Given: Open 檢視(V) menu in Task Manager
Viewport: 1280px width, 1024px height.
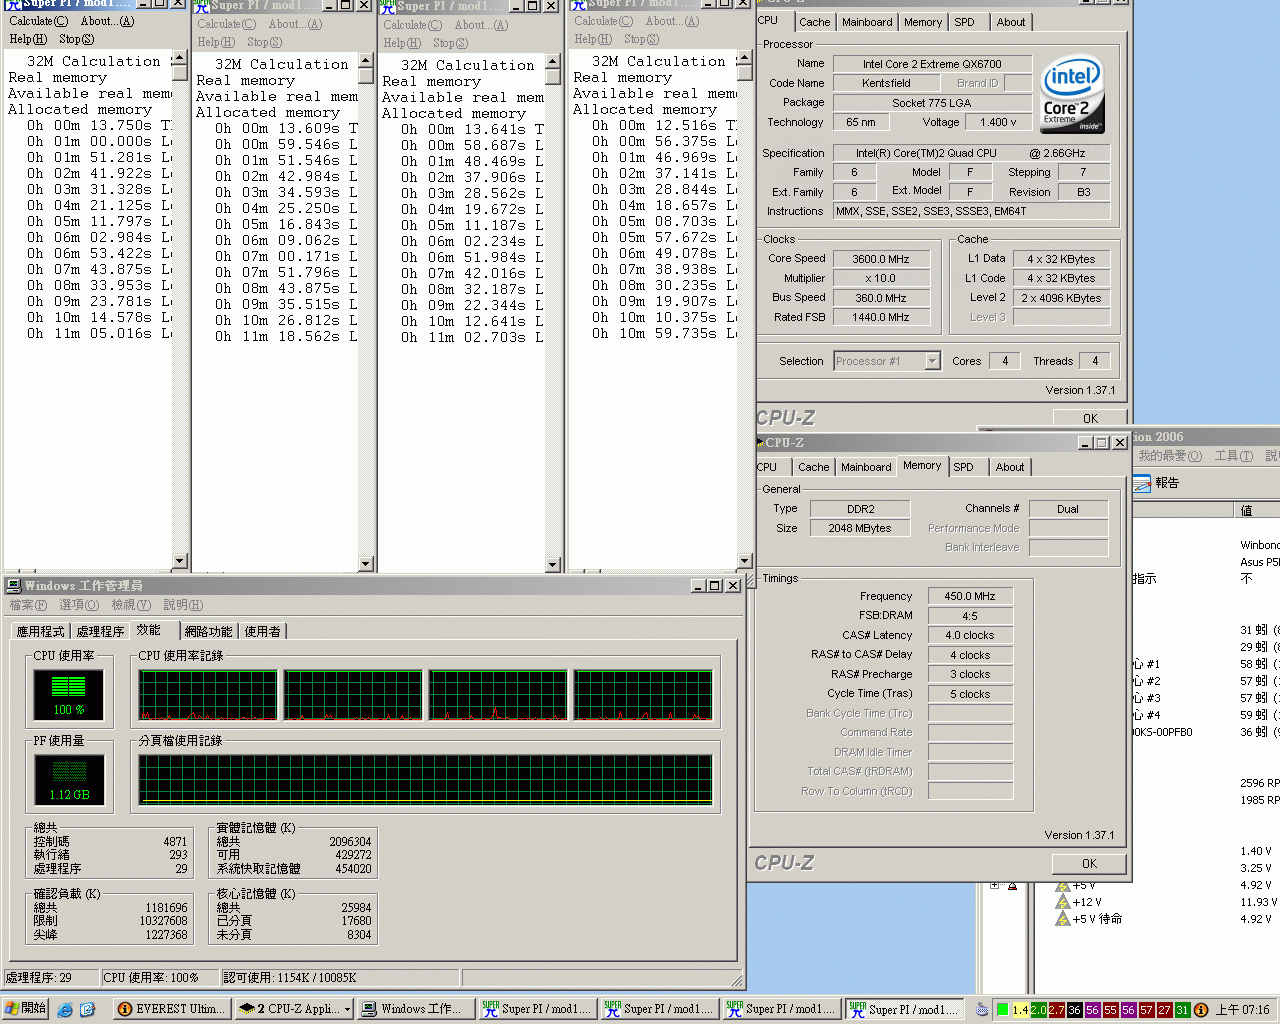Looking at the screenshot, I should coord(131,605).
